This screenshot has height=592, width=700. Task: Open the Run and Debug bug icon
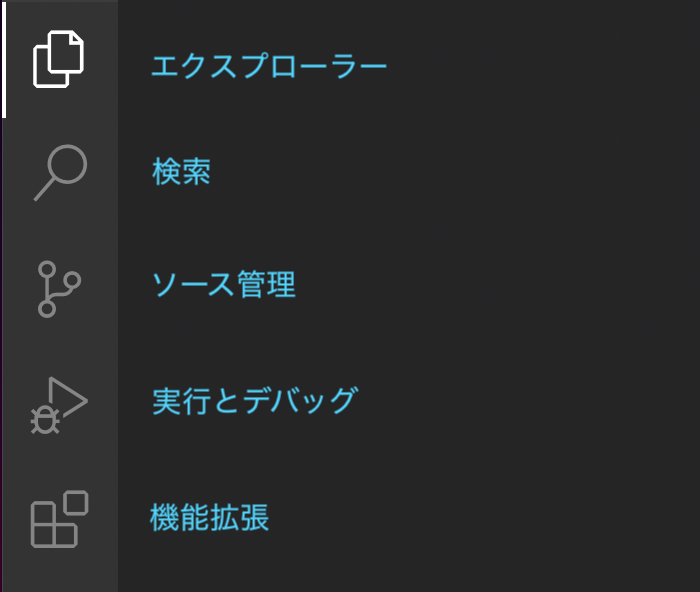59,405
